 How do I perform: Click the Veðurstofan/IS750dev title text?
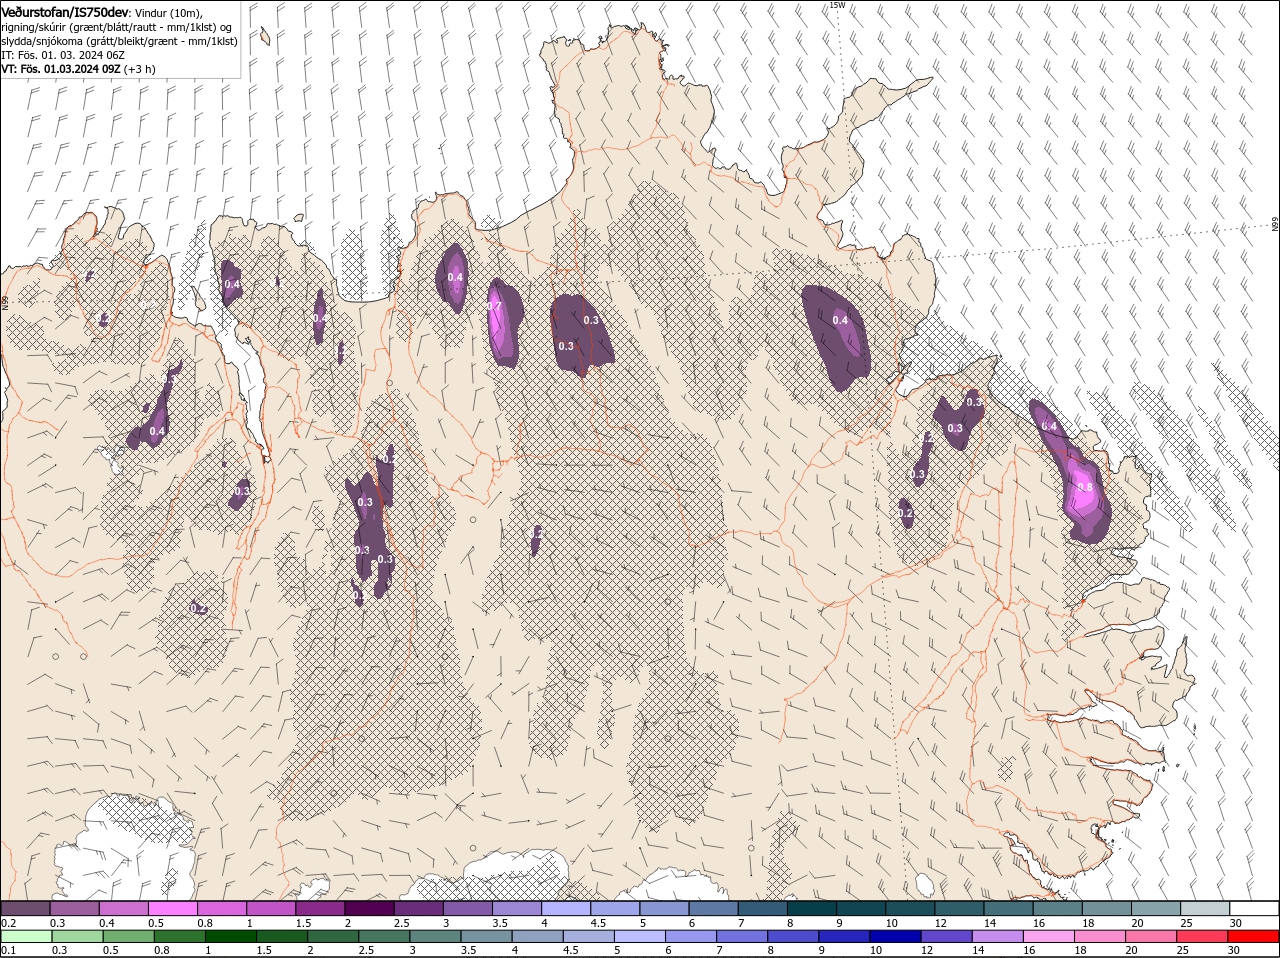click(x=65, y=12)
